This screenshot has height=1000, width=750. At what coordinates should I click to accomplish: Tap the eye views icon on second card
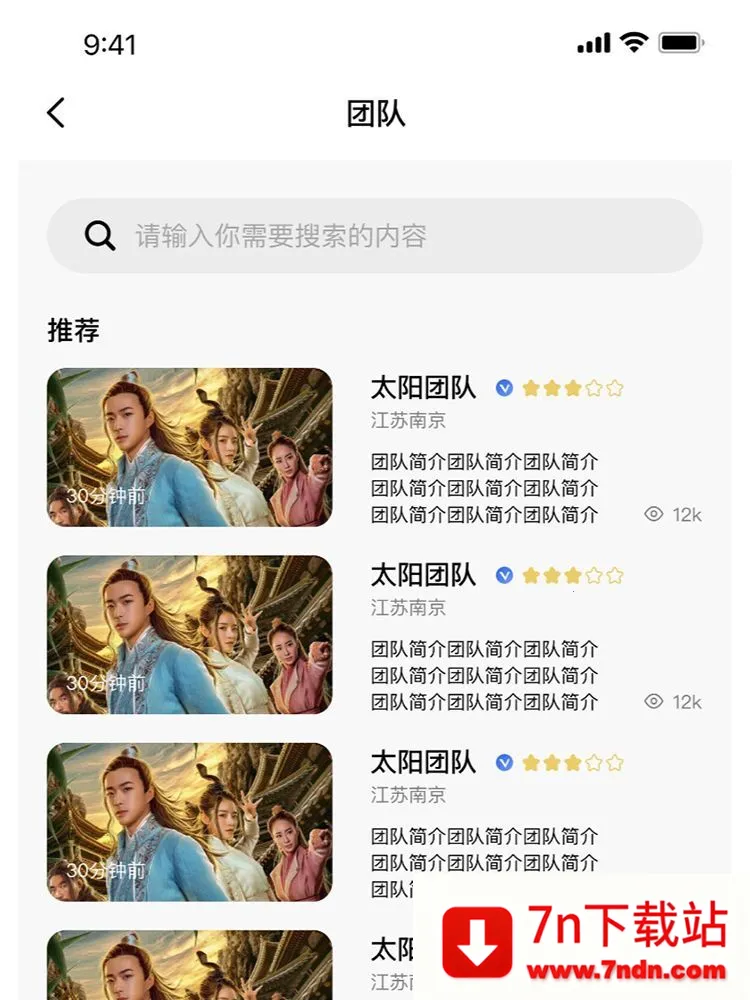coord(654,702)
